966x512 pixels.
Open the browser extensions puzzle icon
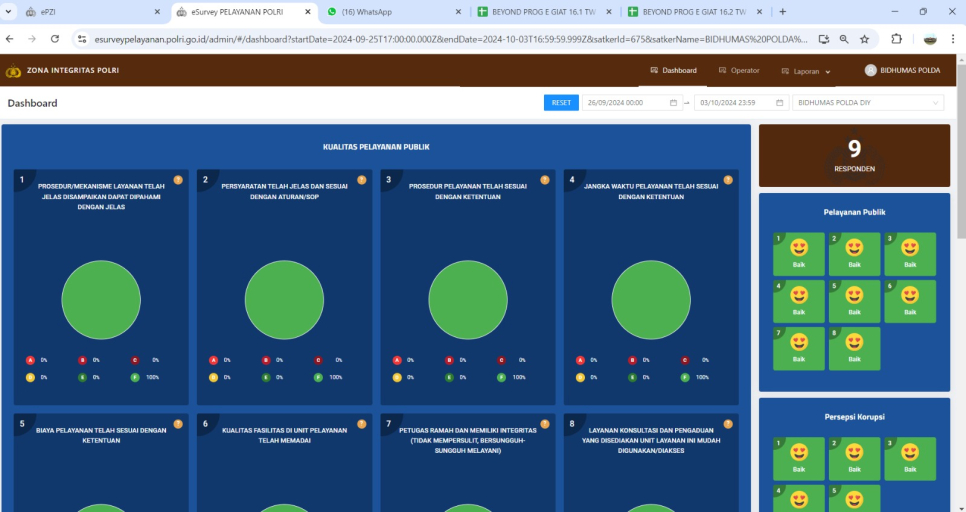[896, 39]
